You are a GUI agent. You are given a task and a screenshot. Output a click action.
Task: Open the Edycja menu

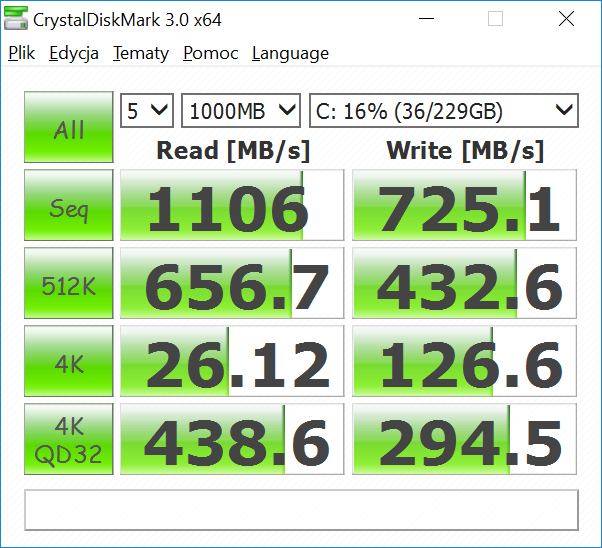click(74, 53)
